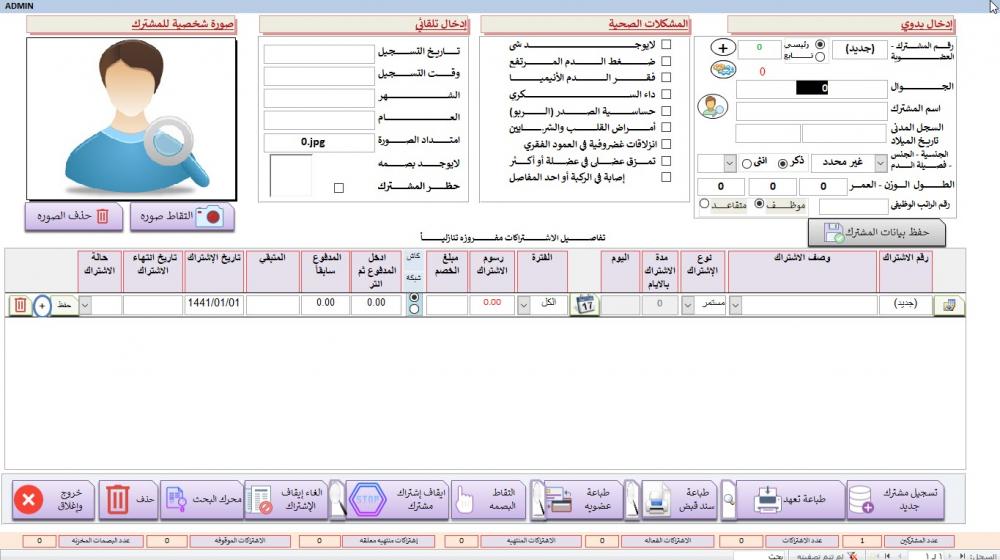Check تمزق عضلي في عضلة أو أكثر checkbox
This screenshot has width=1000, height=560.
[x=666, y=161]
